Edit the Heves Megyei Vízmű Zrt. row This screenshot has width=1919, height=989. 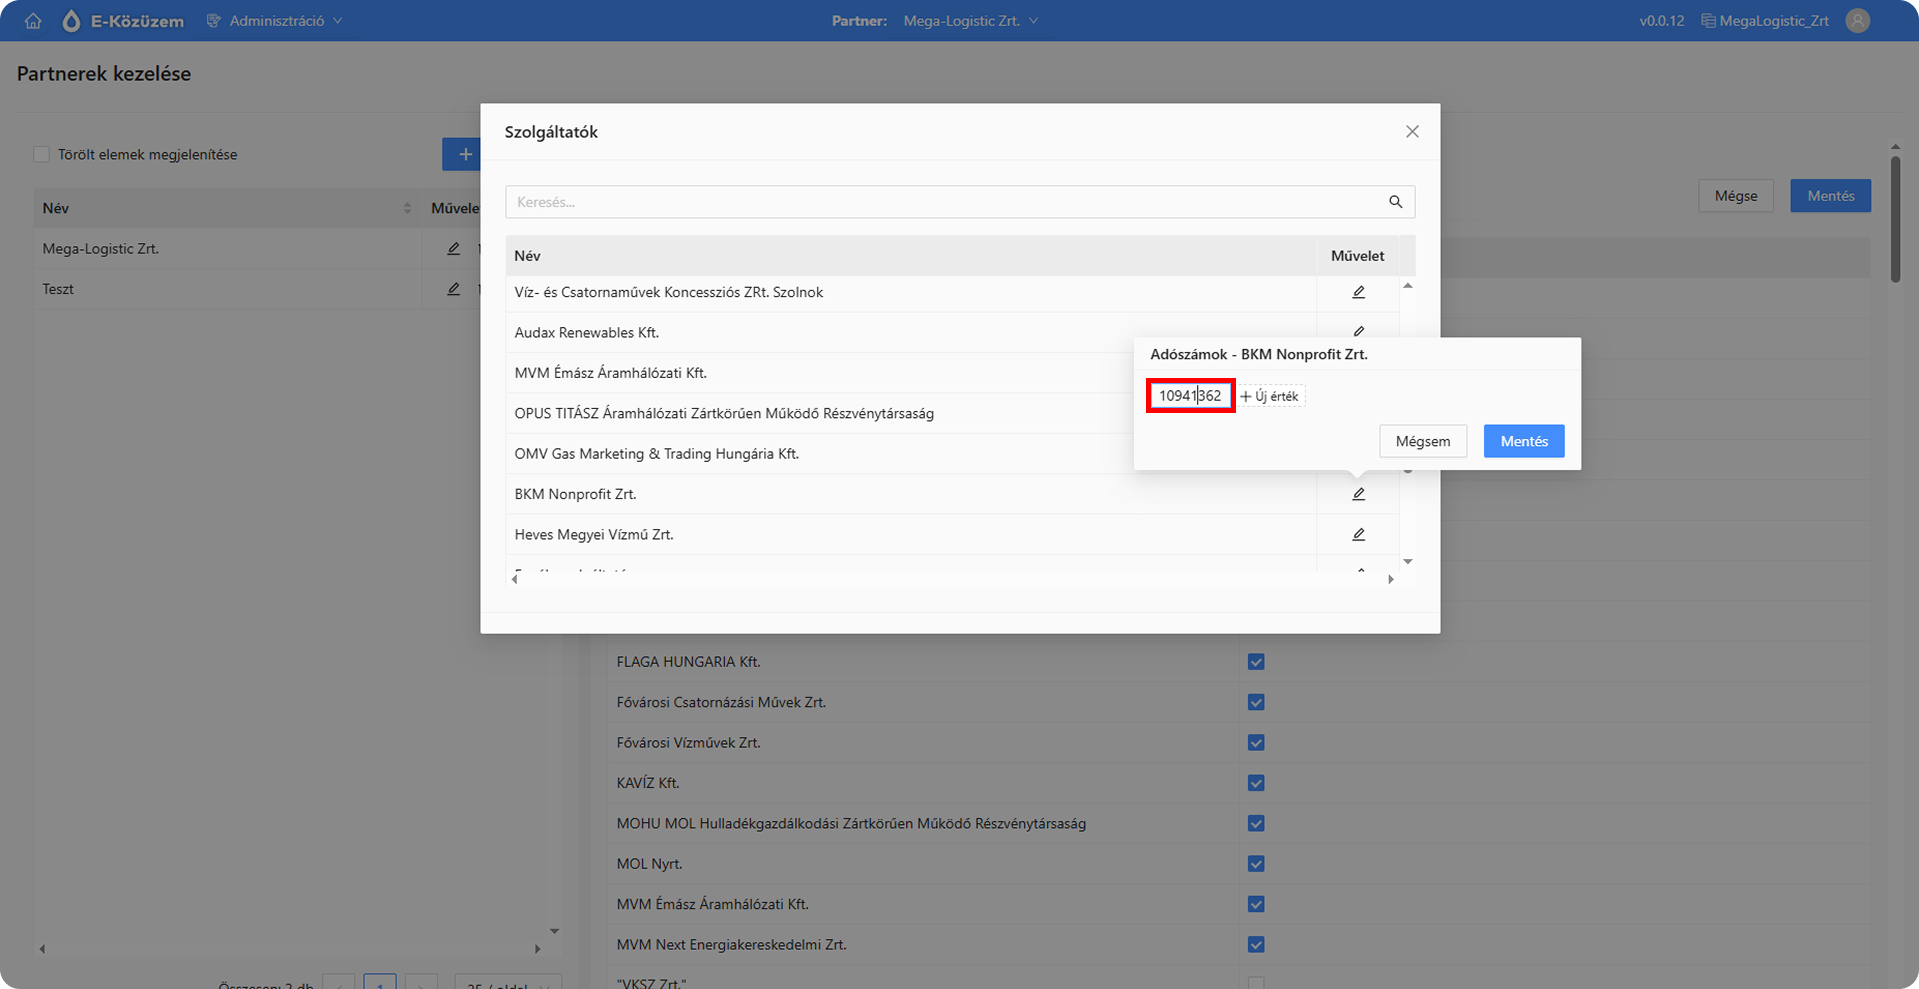click(1358, 535)
